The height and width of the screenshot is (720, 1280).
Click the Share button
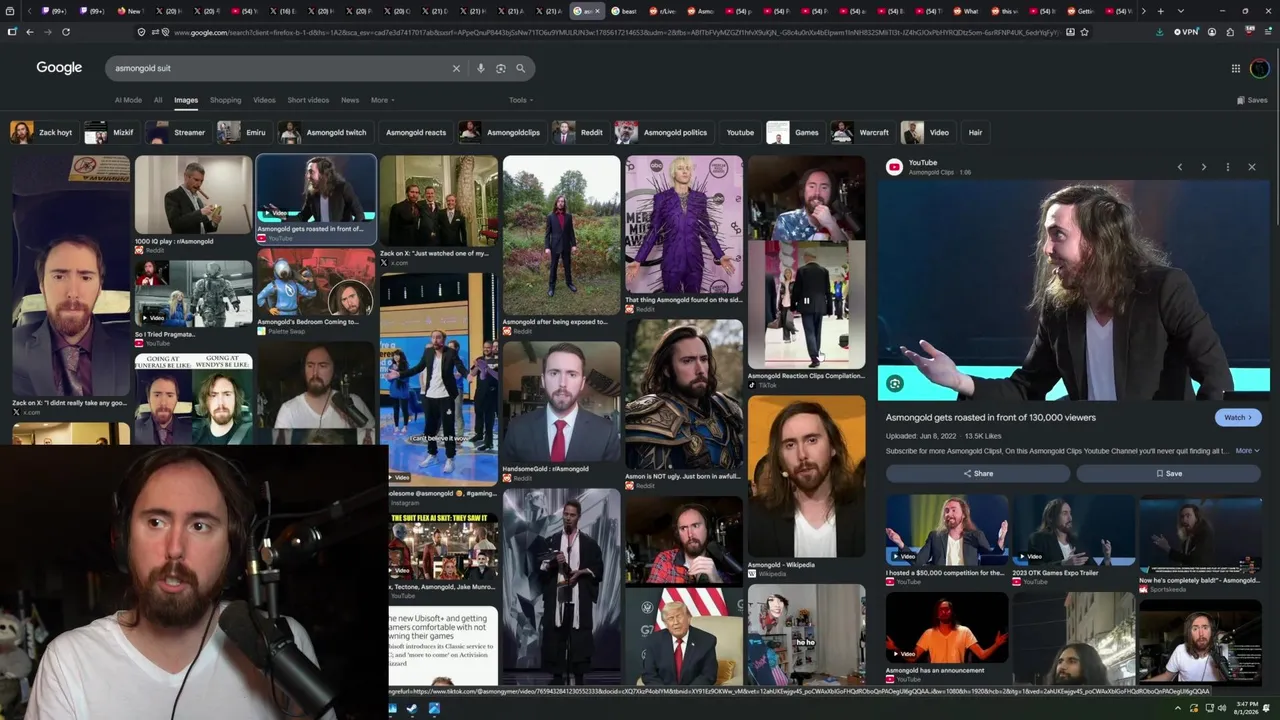[978, 473]
